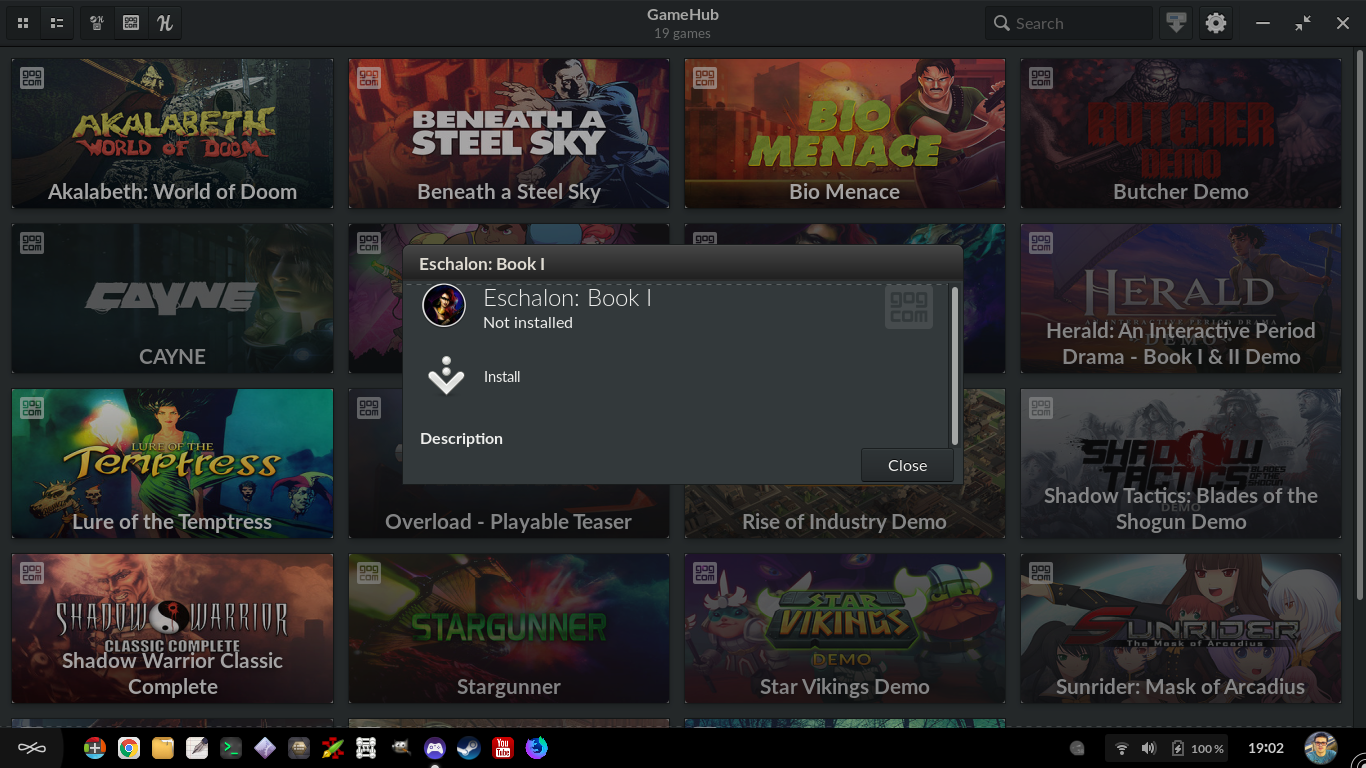Open the green feather app in taskbar
The height and width of the screenshot is (768, 1366).
tap(332, 748)
